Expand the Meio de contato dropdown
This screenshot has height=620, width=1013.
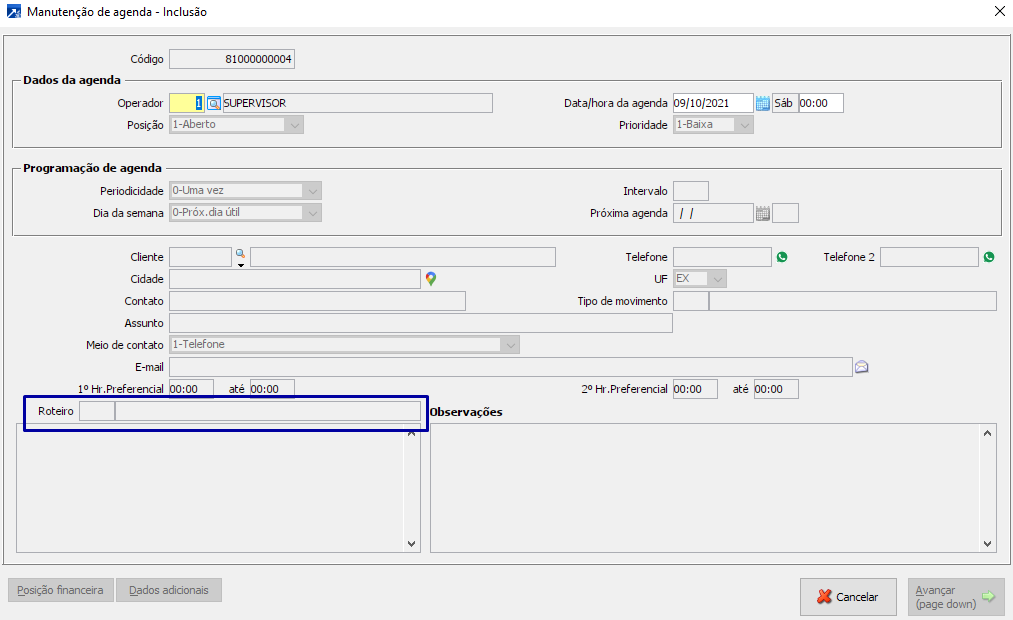[x=510, y=345]
